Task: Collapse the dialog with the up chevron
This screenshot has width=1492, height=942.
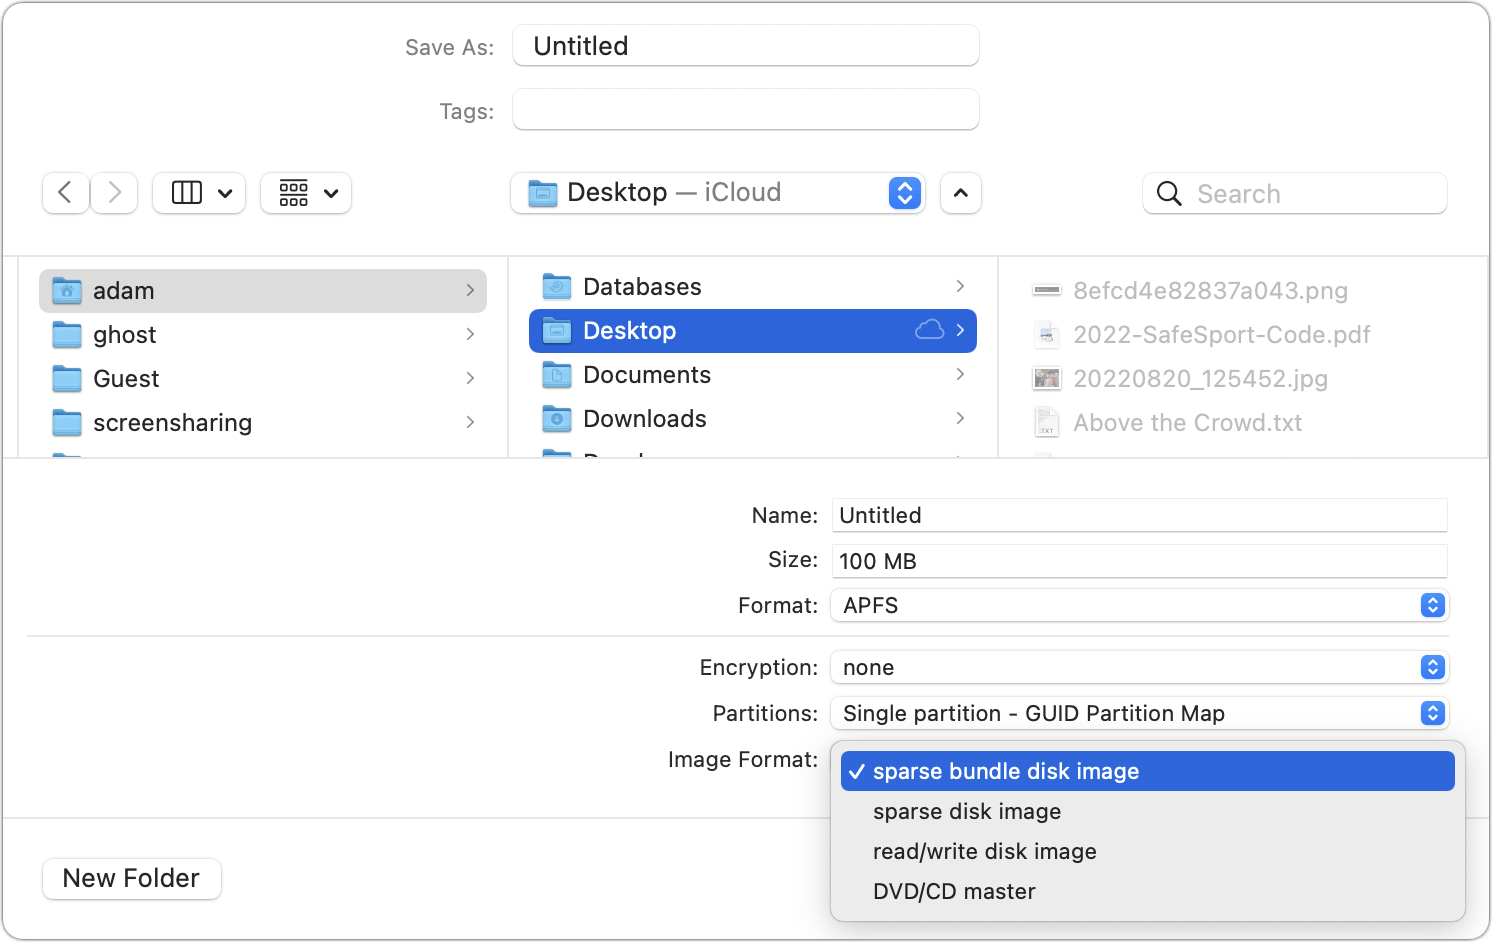Action: pos(961,193)
